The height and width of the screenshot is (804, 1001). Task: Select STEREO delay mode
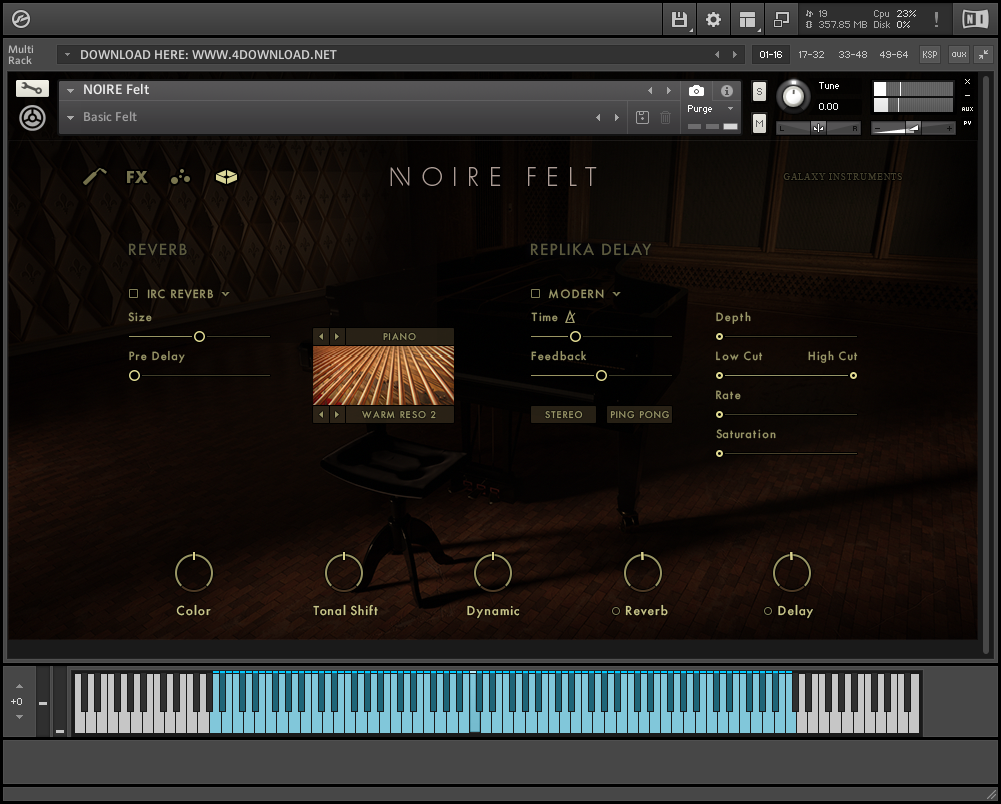(563, 414)
